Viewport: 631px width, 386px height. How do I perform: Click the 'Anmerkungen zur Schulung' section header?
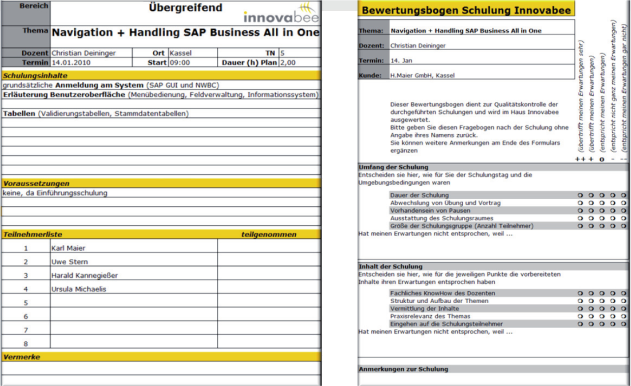click(493, 369)
